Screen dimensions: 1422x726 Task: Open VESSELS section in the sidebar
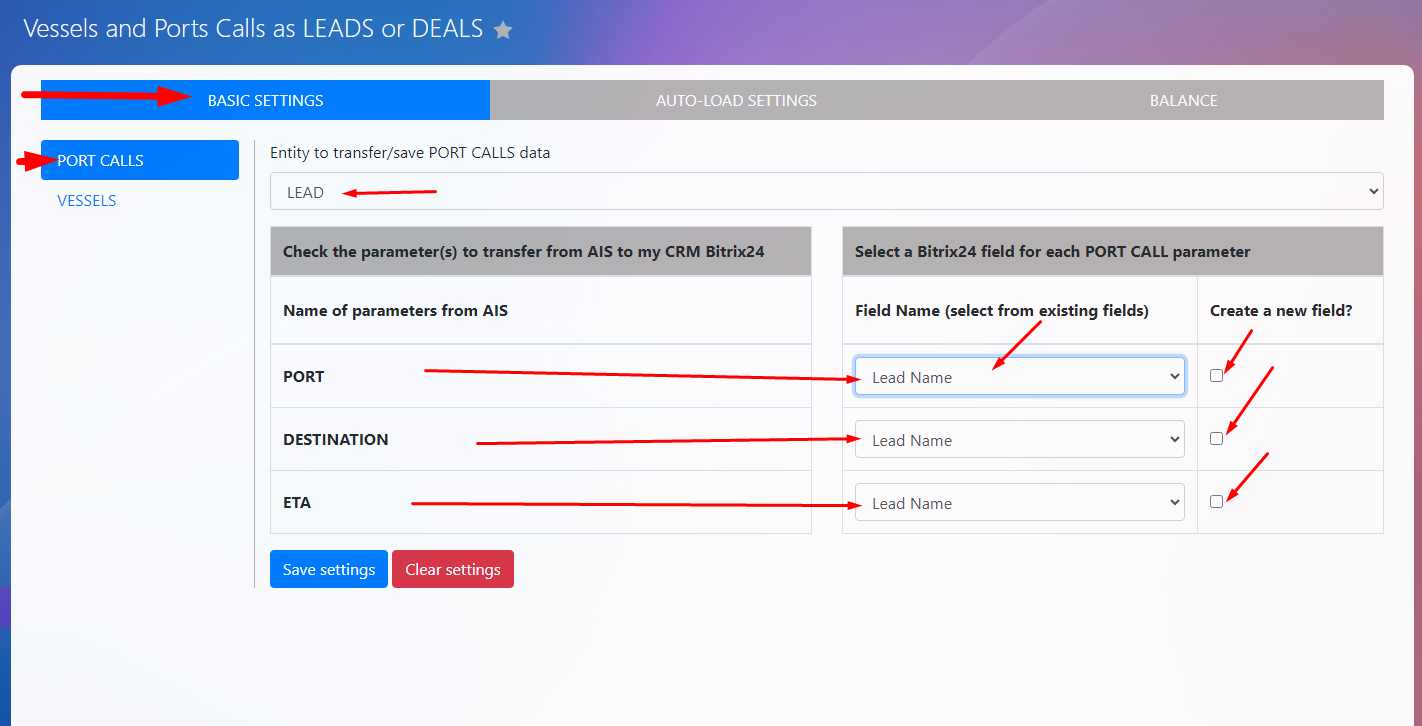click(87, 200)
